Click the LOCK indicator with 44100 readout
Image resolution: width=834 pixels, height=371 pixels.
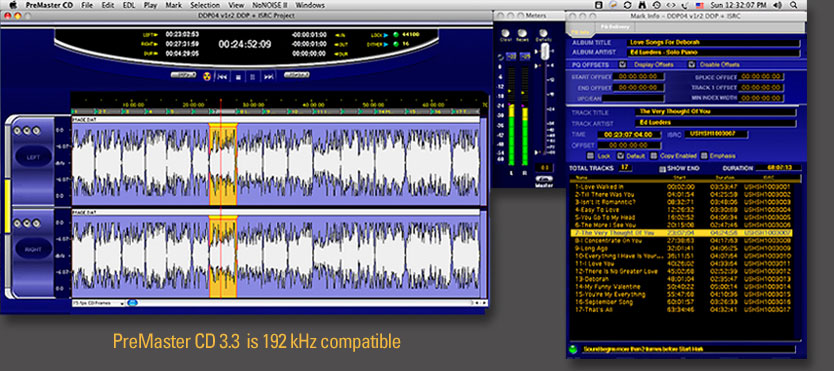pos(395,35)
